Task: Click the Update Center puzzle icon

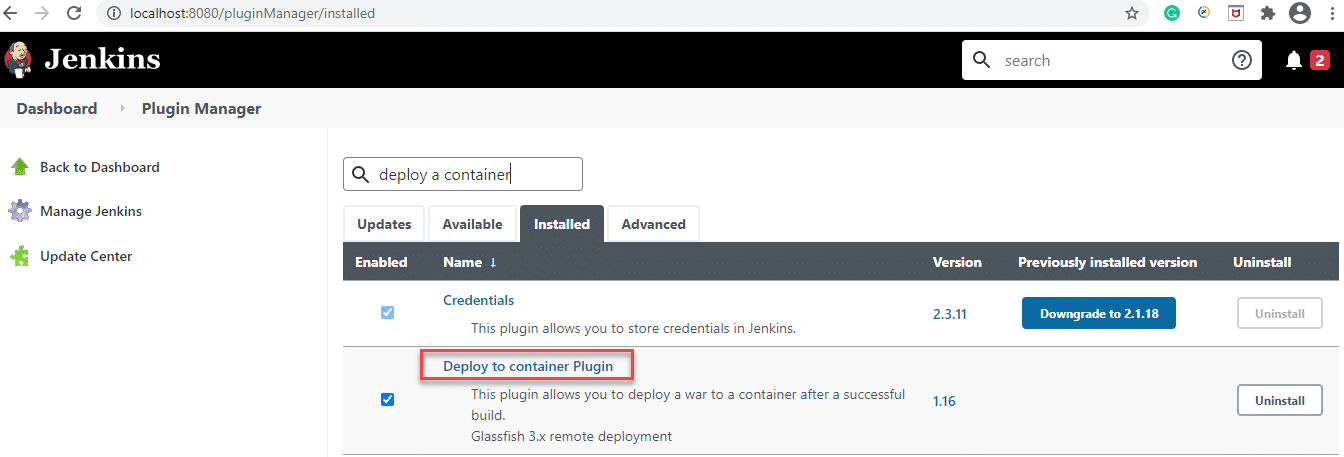Action: [x=19, y=256]
